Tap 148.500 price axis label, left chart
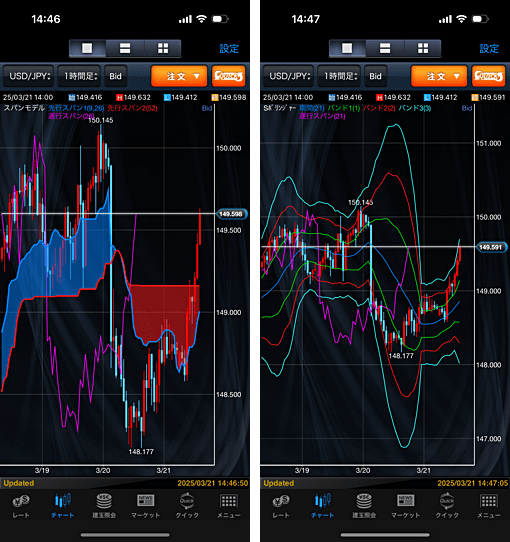The width and height of the screenshot is (510, 542). click(229, 394)
